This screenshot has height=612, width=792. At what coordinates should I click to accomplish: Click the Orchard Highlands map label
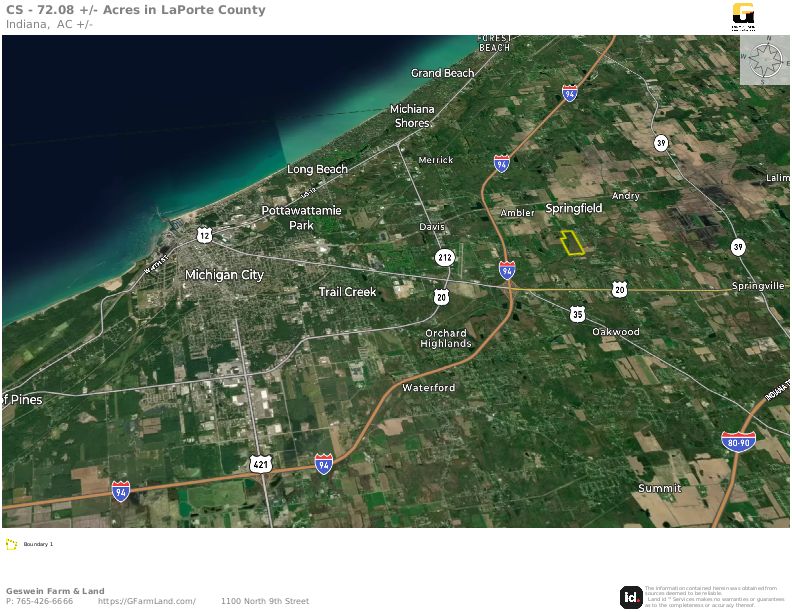(446, 338)
